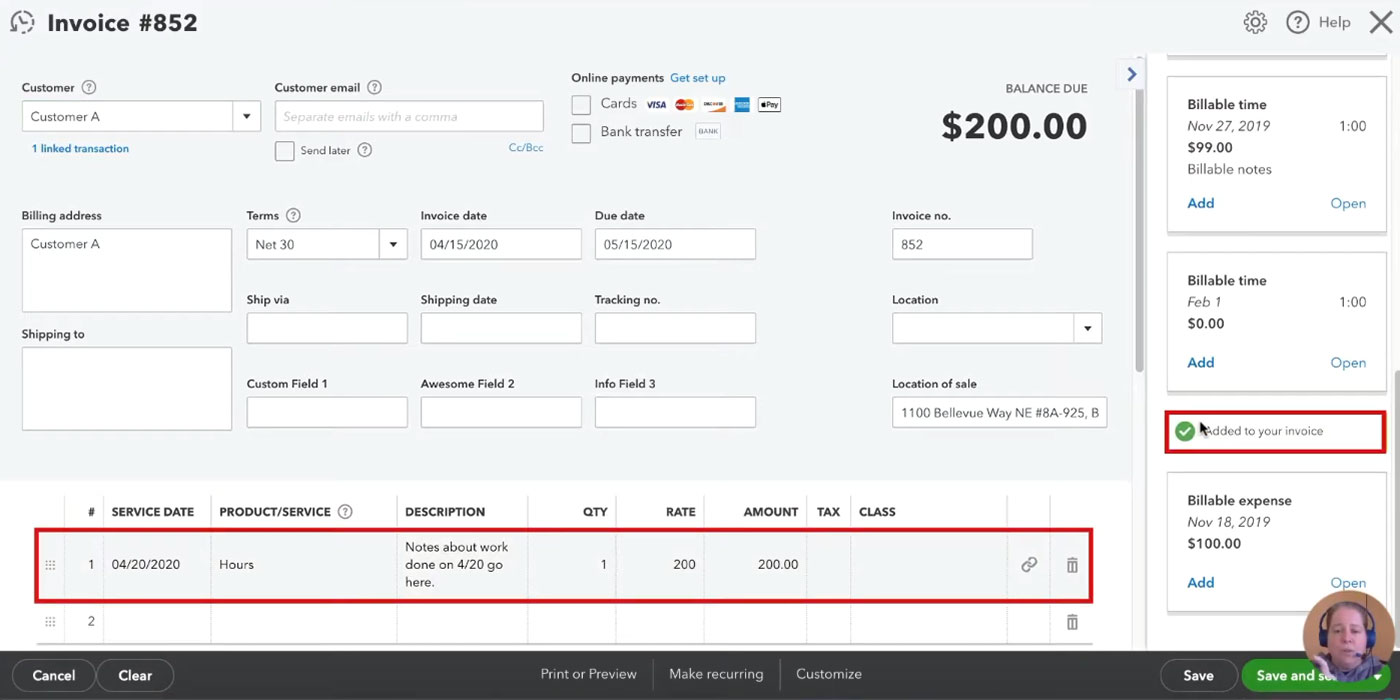Enable the Bank transfer checkbox
The image size is (1400, 700).
pyautogui.click(x=581, y=133)
